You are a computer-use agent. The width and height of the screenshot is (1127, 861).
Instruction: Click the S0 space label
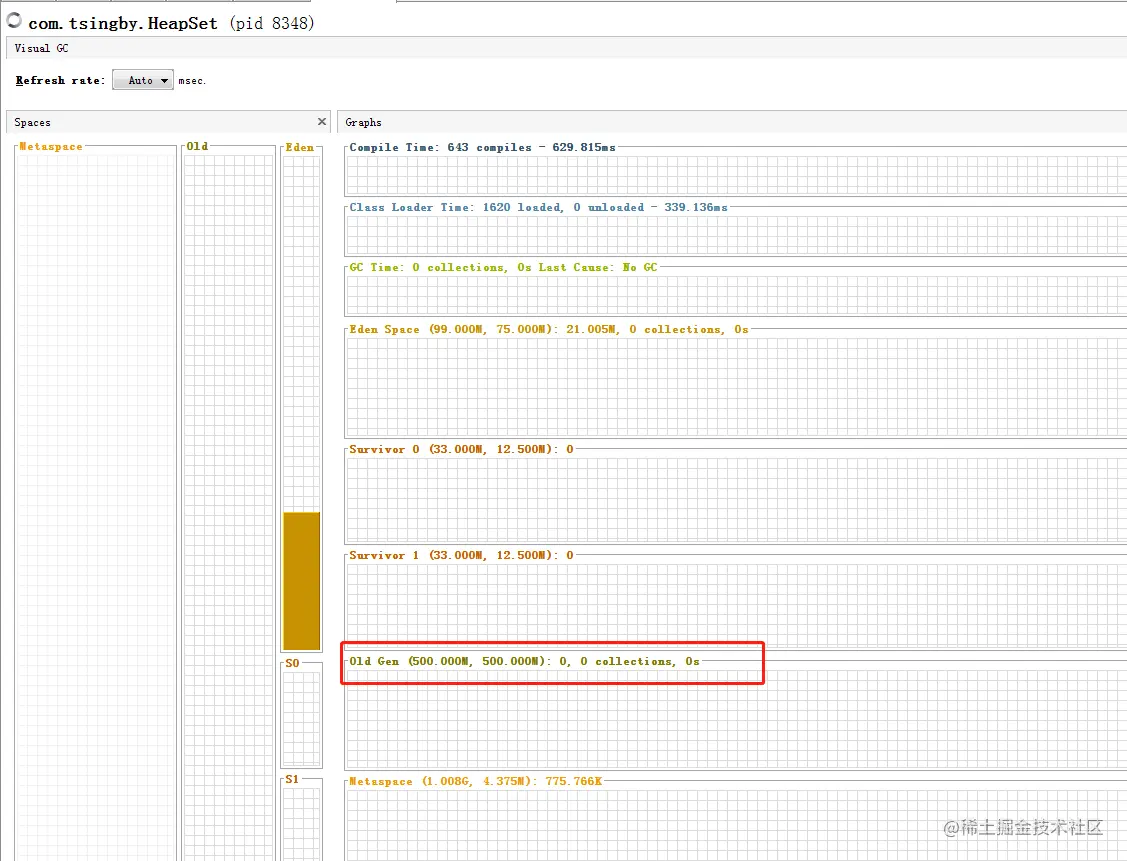(x=292, y=663)
